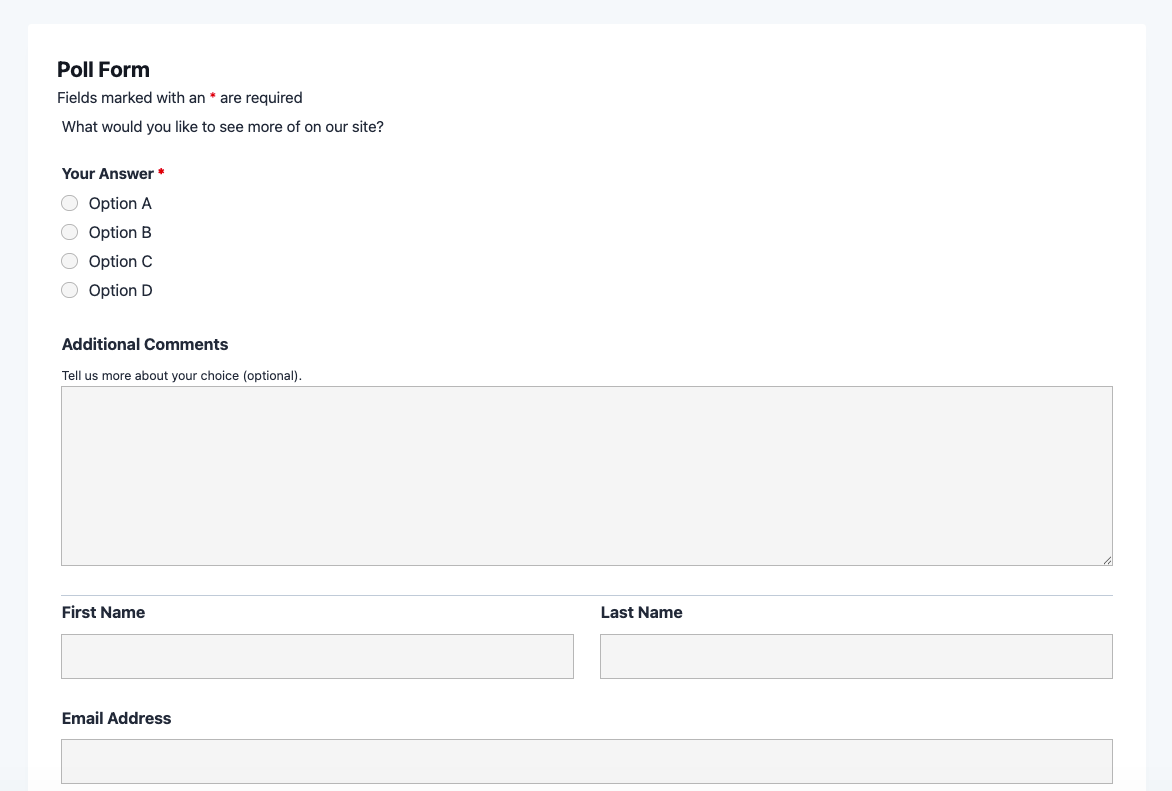Viewport: 1172px width, 791px height.
Task: Select the Option A radio button
Action: pos(69,203)
